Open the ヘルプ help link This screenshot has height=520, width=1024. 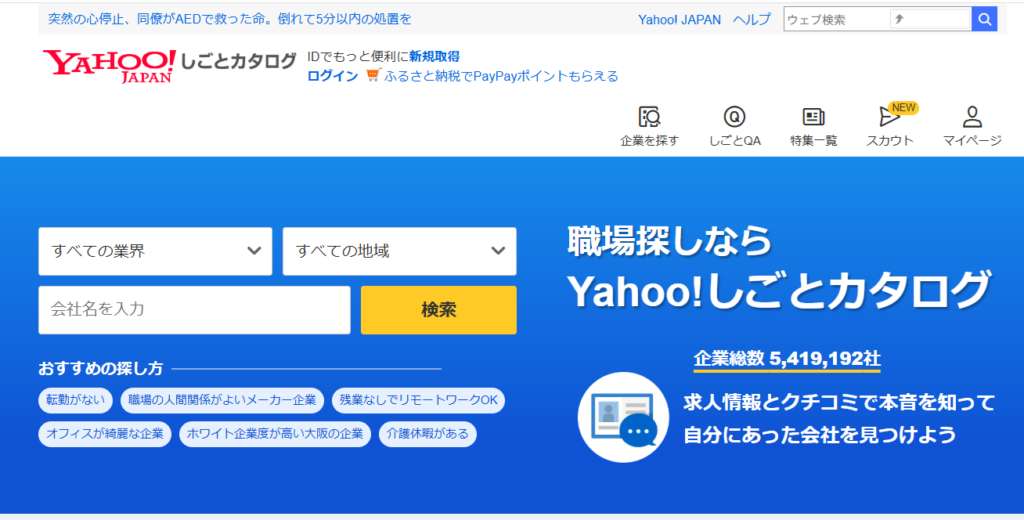click(752, 20)
